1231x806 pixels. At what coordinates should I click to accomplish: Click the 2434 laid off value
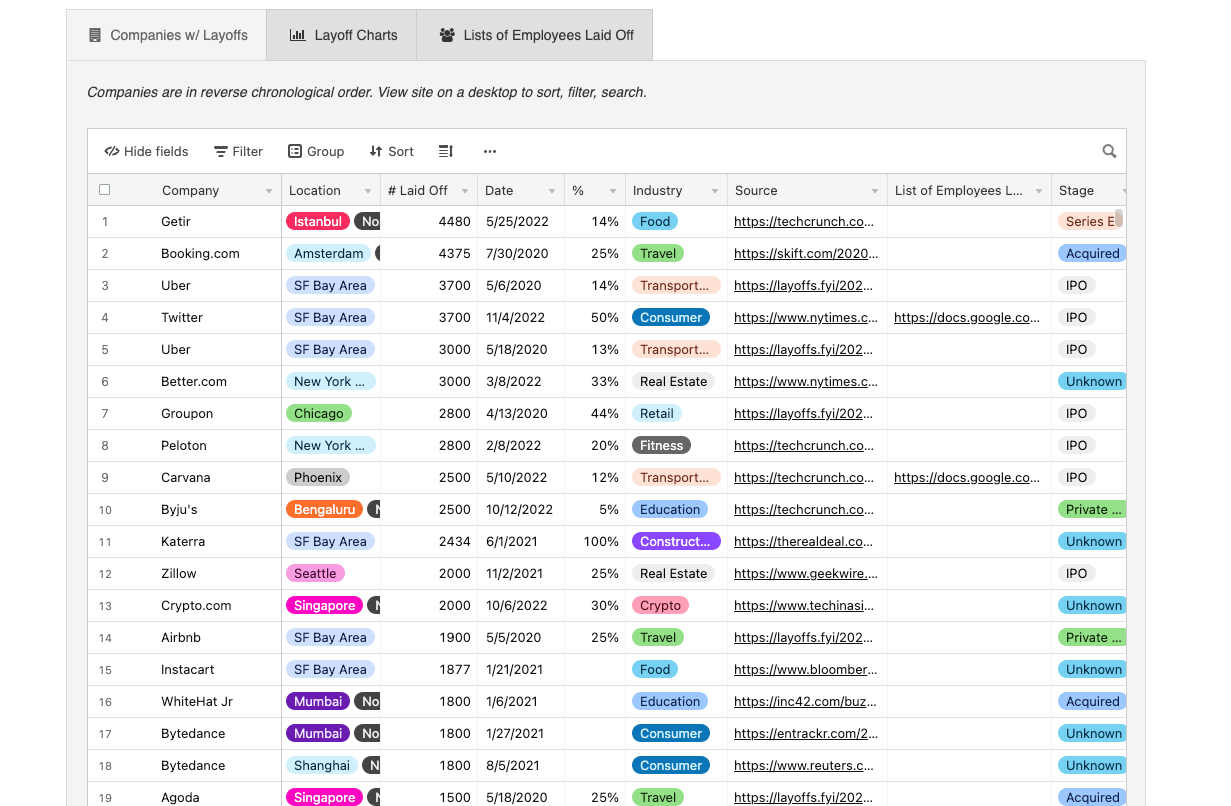coord(454,542)
